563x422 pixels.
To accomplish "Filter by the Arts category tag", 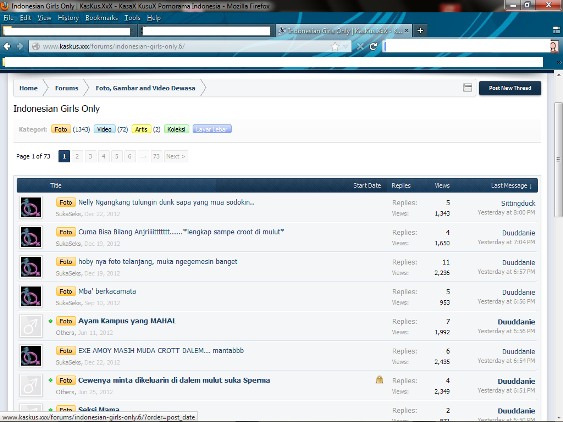I will coord(141,129).
